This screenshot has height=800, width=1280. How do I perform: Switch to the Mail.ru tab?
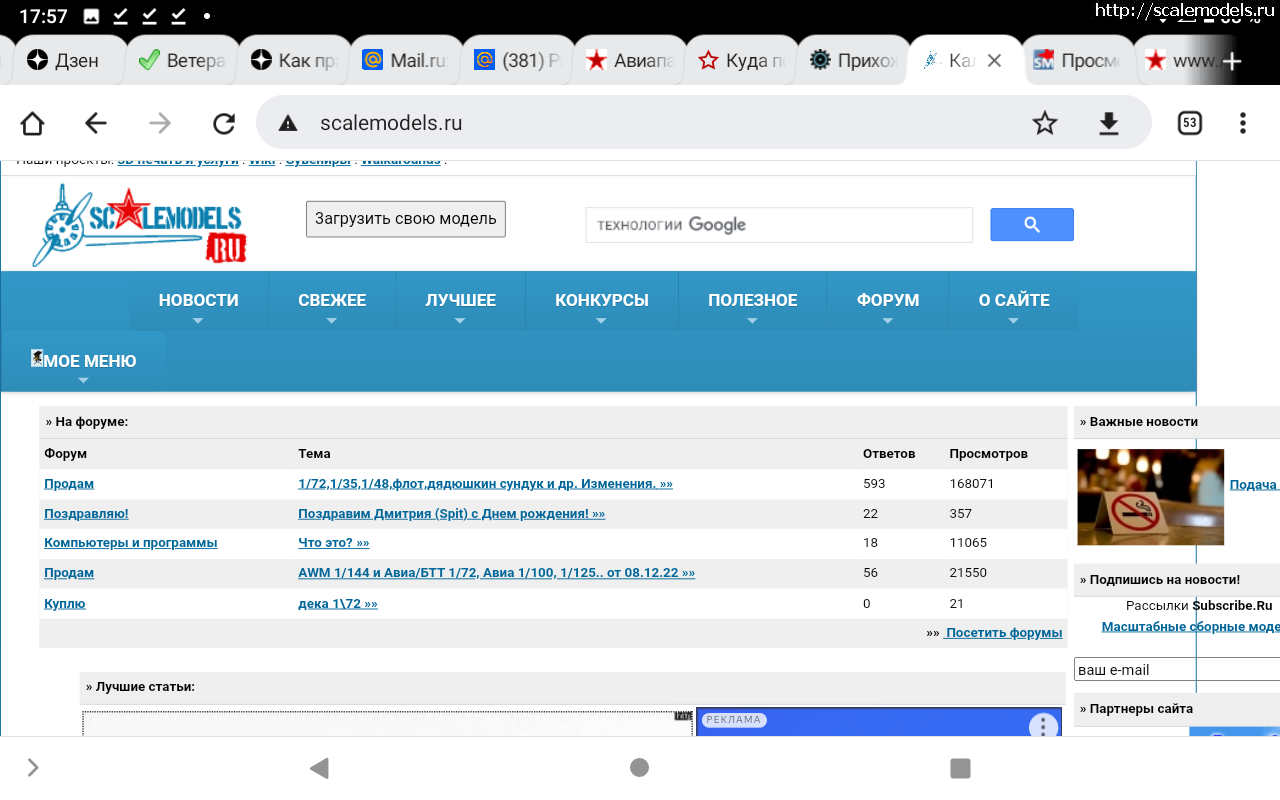pos(406,61)
